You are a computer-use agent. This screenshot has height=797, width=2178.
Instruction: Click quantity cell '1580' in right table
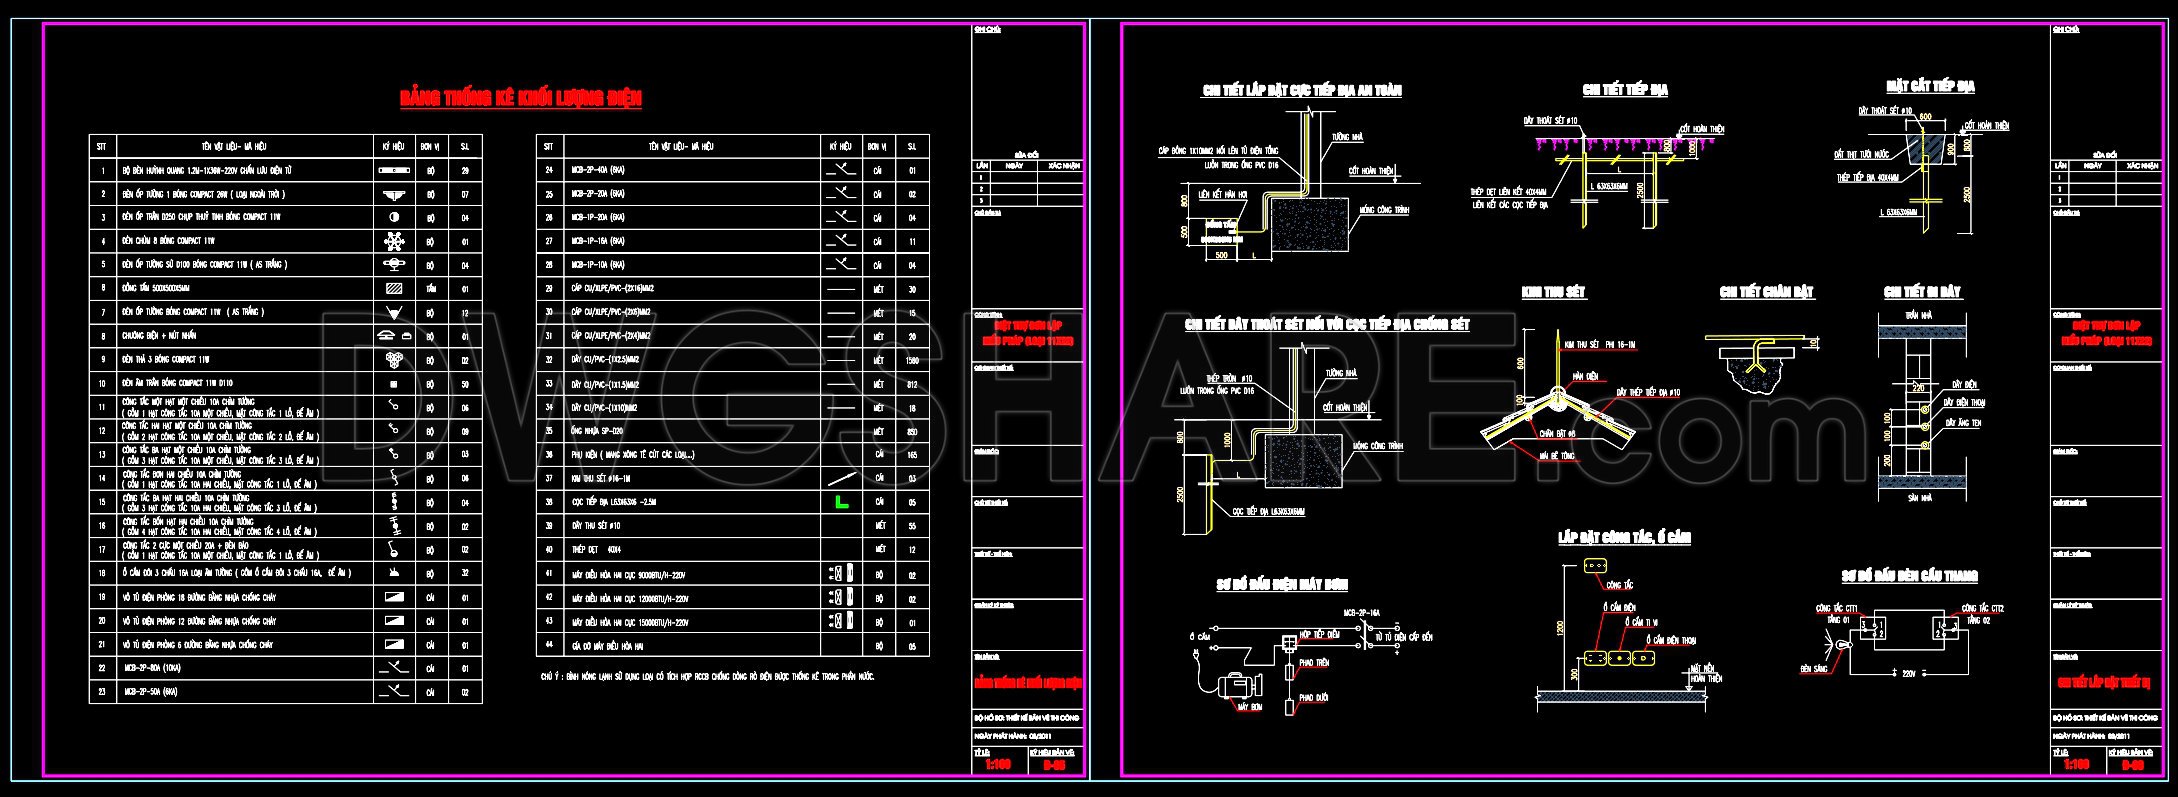point(912,360)
